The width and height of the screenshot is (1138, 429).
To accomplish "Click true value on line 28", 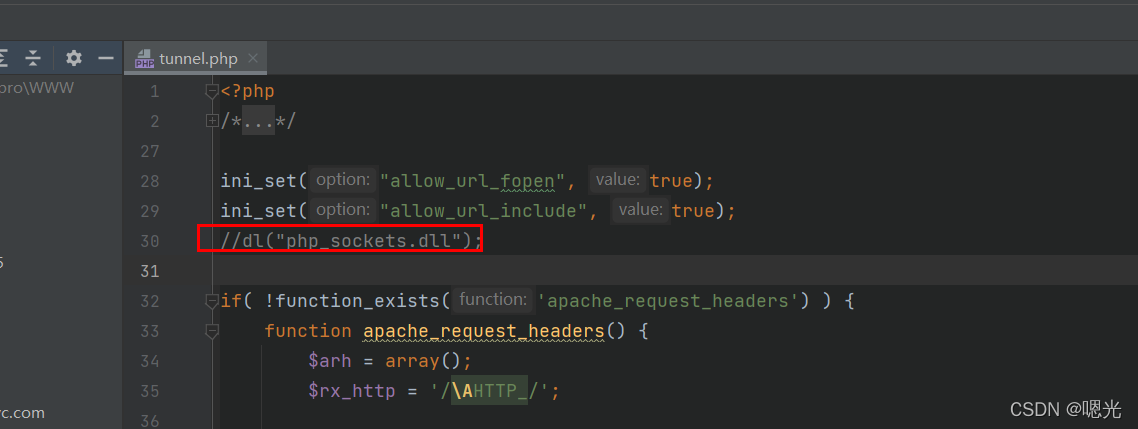I will click(x=671, y=181).
